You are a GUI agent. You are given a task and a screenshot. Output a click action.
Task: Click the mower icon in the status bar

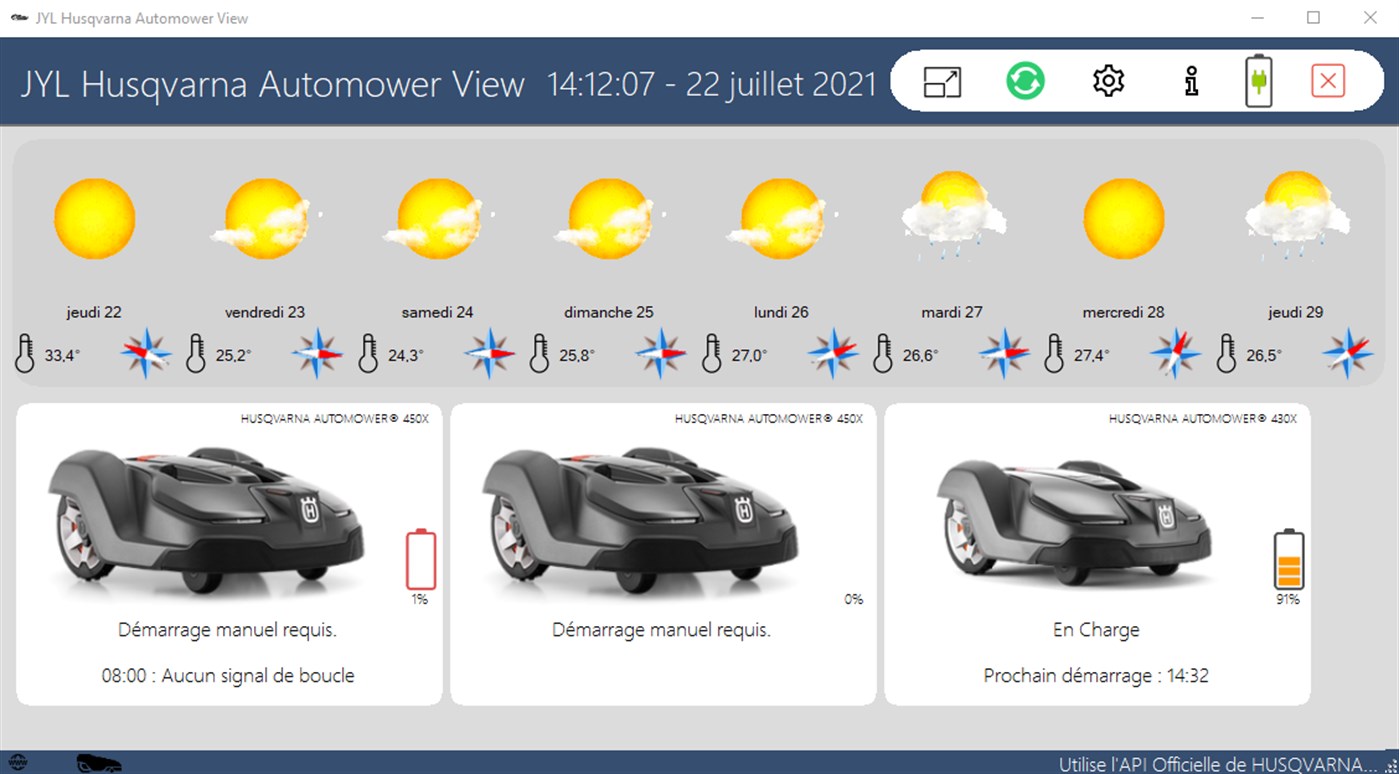[x=99, y=763]
